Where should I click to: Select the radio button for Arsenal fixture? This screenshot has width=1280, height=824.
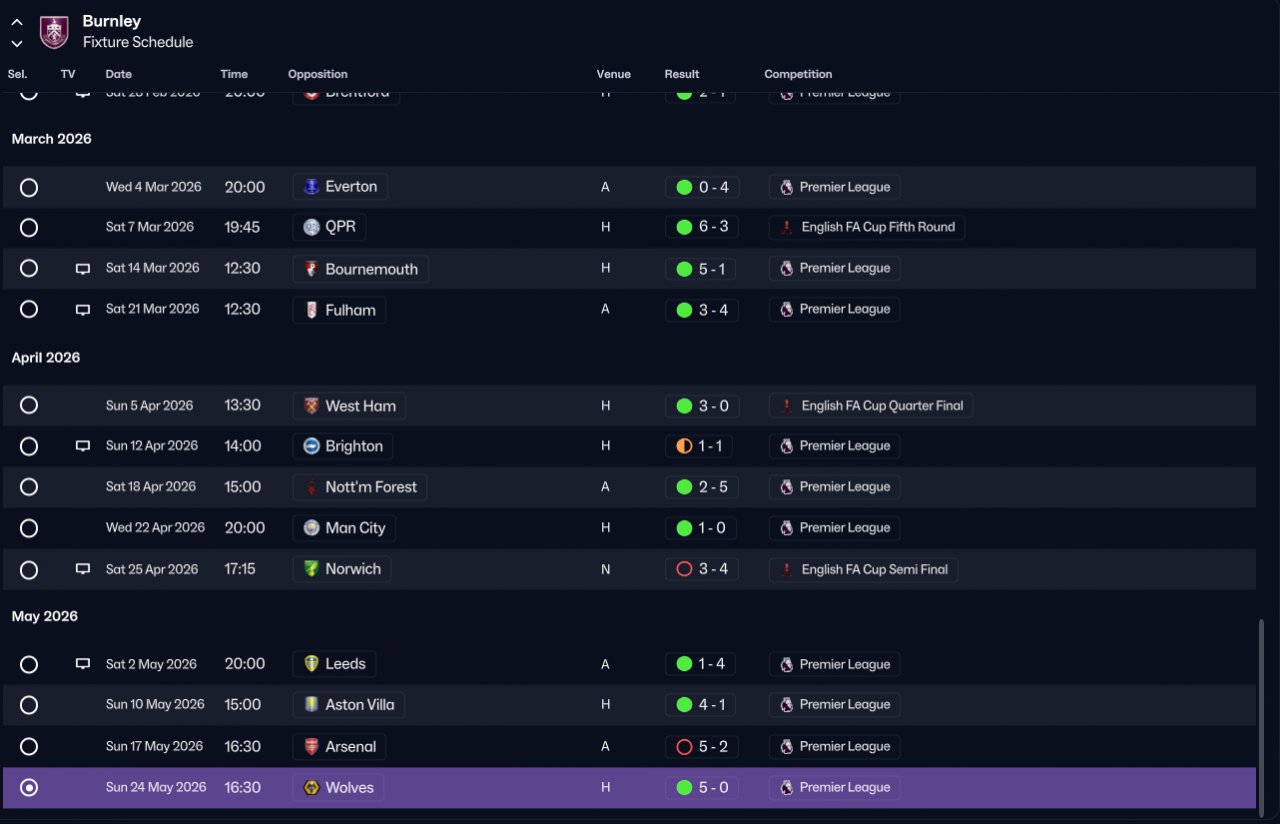tap(29, 747)
